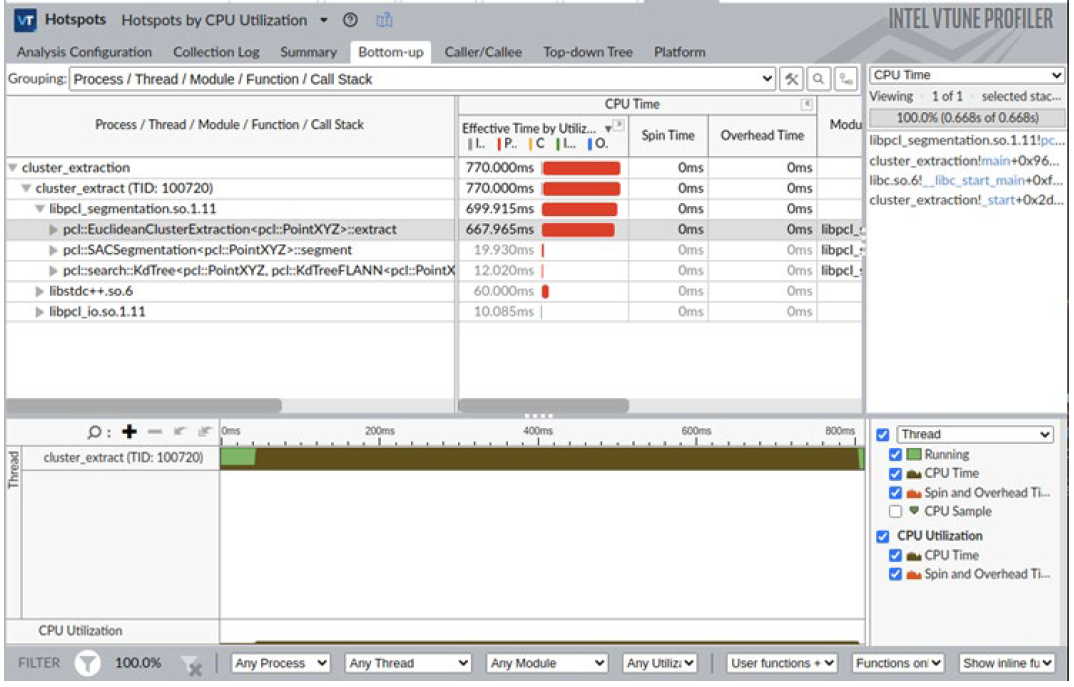
Task: Open the Summary tab
Action: 308,52
